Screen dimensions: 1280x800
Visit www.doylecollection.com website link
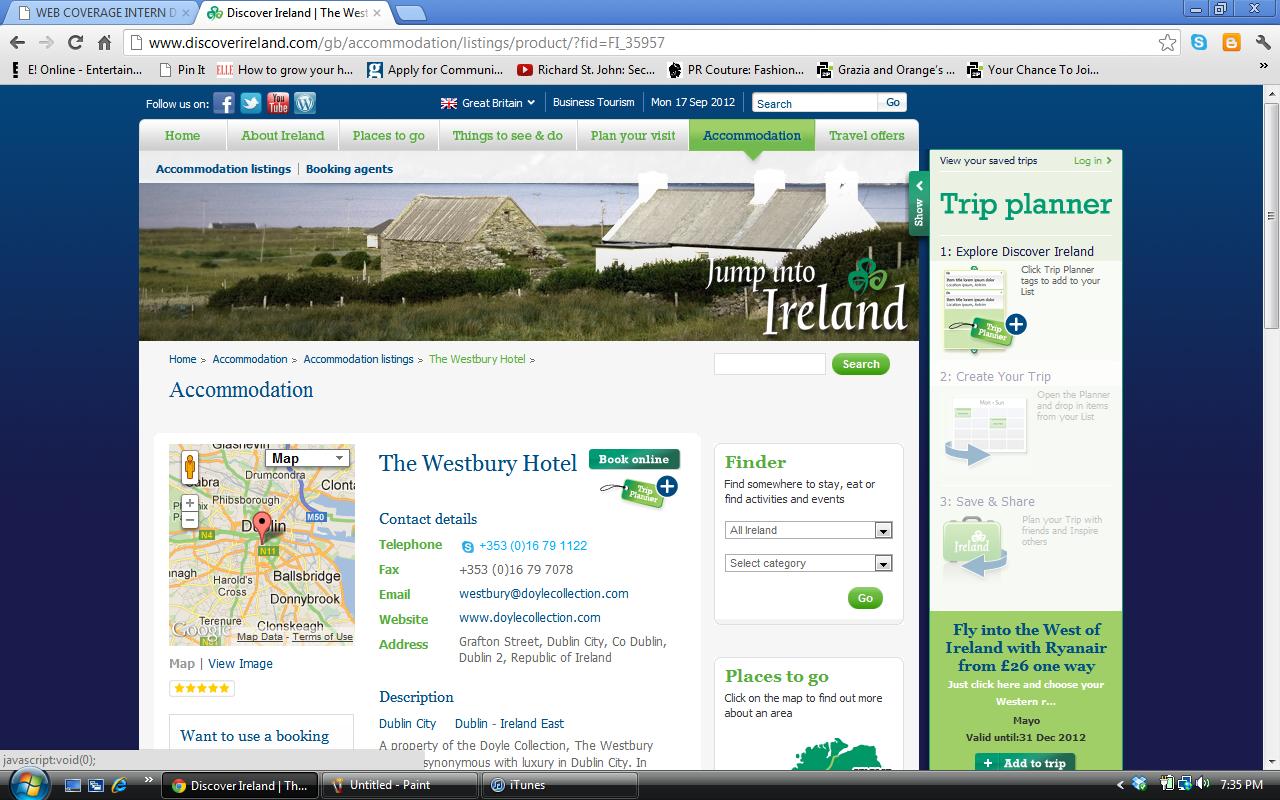click(530, 618)
